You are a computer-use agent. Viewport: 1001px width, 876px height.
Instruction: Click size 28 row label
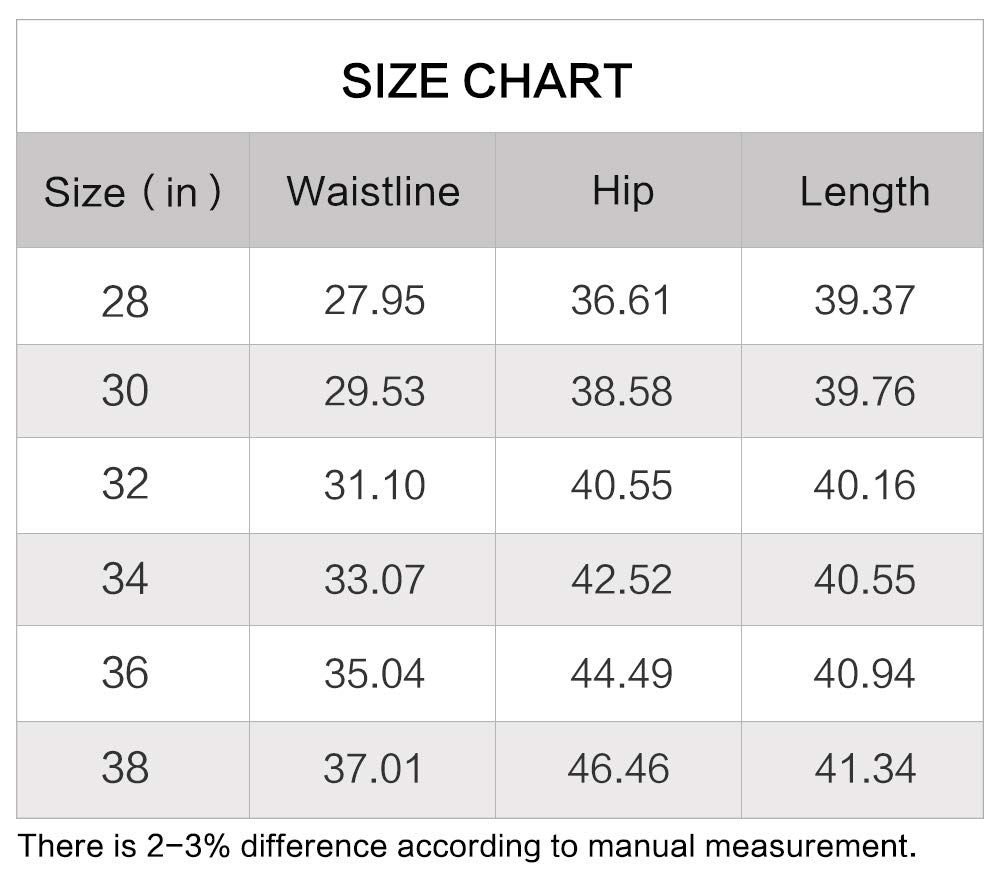pos(125,301)
